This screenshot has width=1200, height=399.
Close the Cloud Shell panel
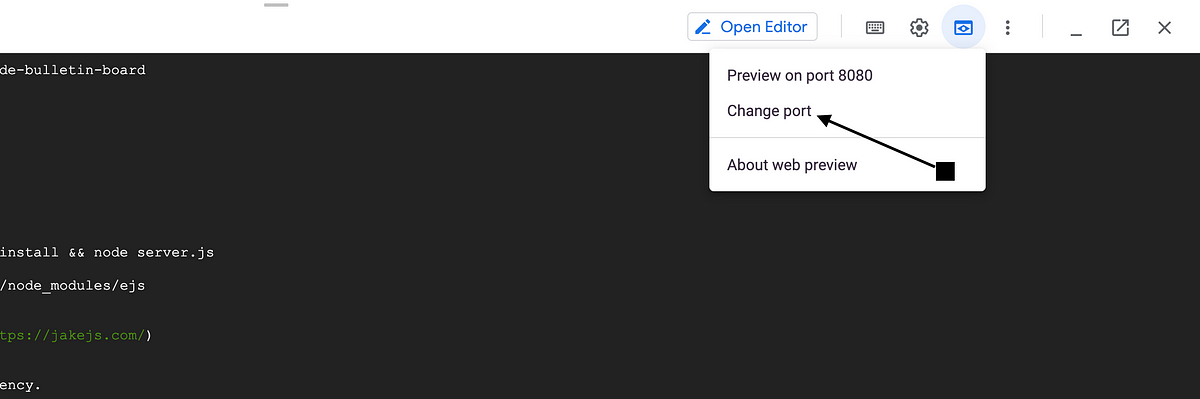pos(1164,27)
